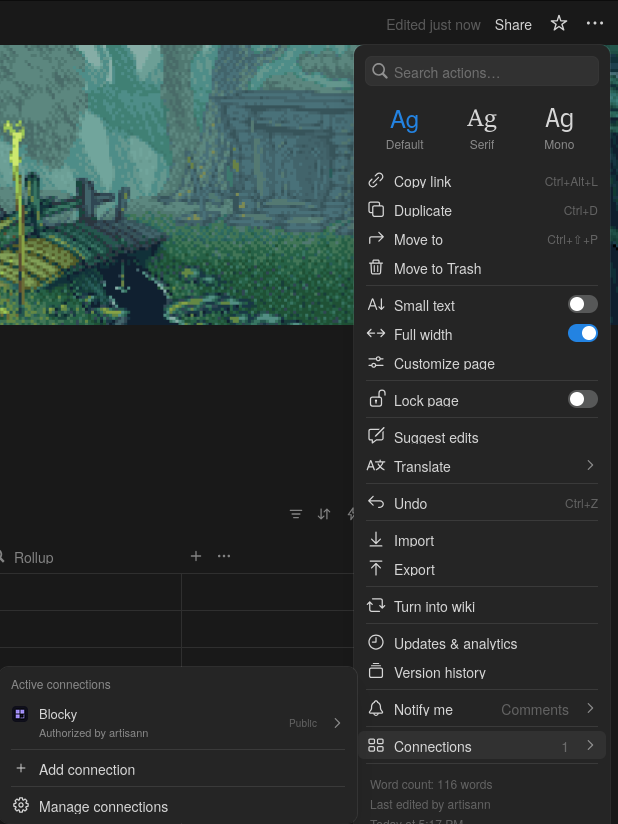
Task: Disable the Full width switch
Action: tap(582, 333)
